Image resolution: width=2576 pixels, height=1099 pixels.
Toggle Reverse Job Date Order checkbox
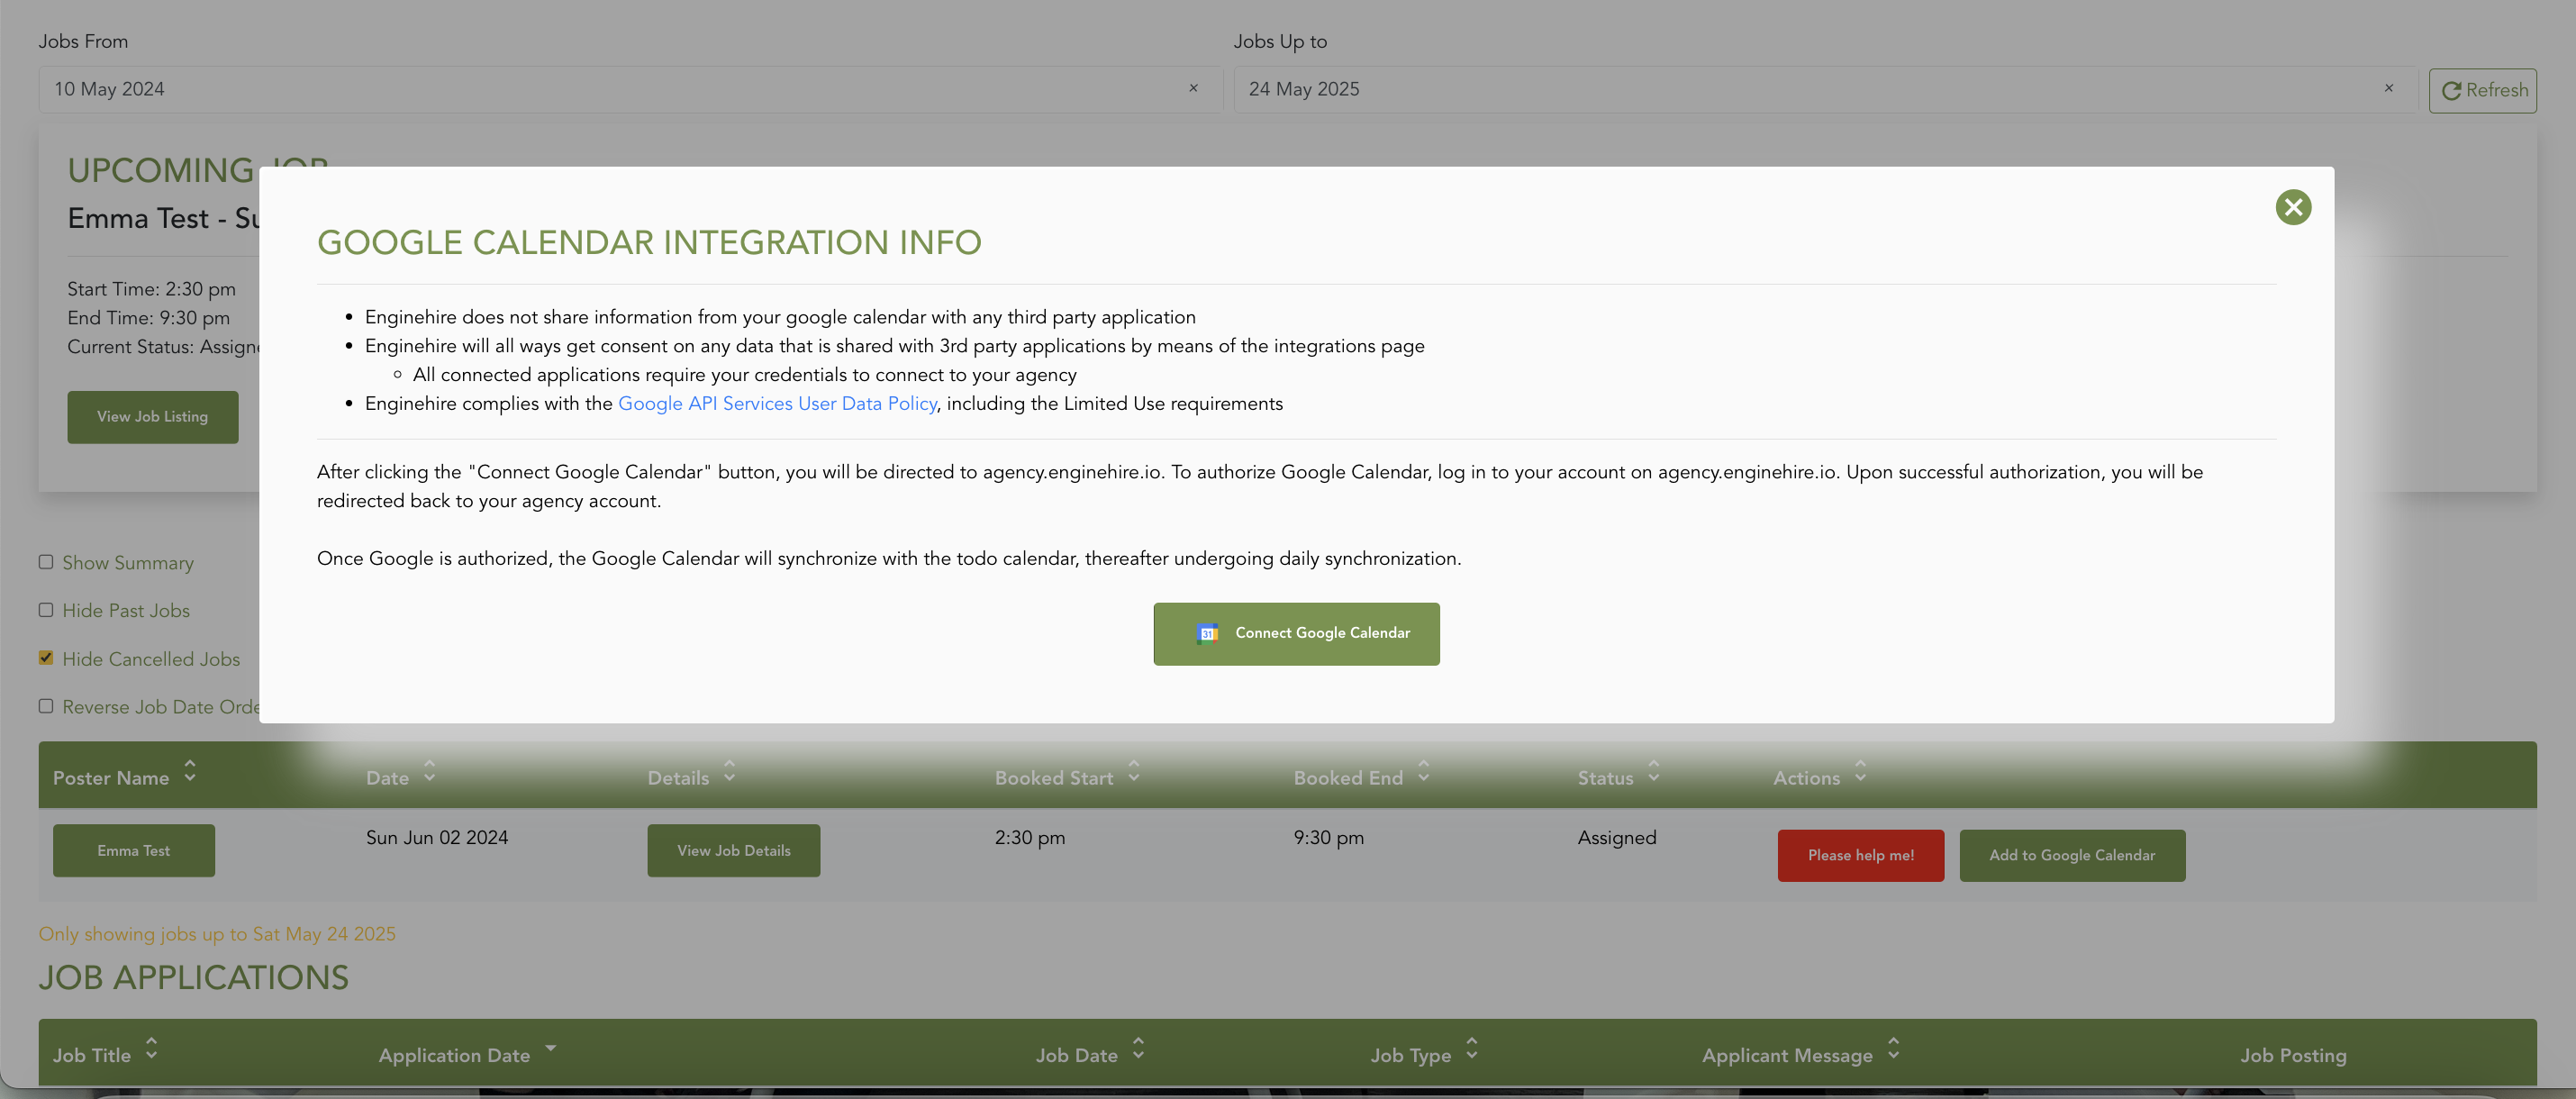(46, 706)
